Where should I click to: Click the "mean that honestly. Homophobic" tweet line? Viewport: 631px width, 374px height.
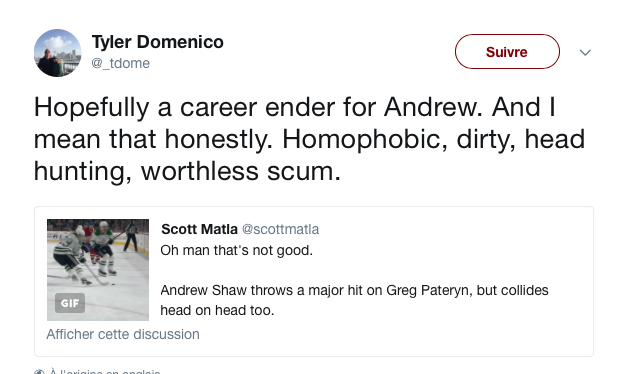click(309, 139)
